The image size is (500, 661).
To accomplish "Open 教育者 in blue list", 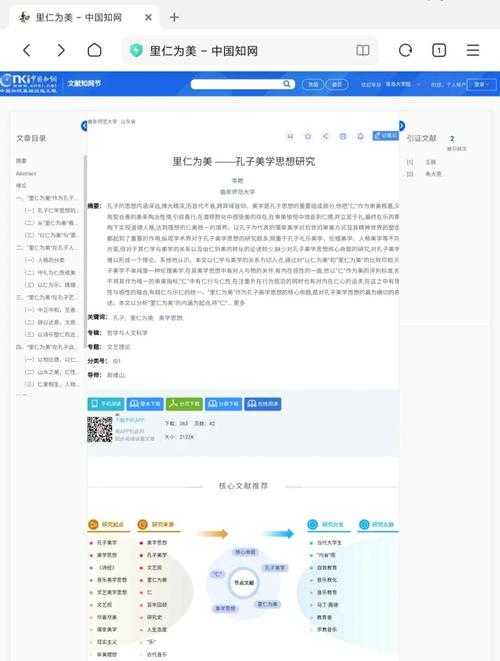I will click(x=324, y=617).
